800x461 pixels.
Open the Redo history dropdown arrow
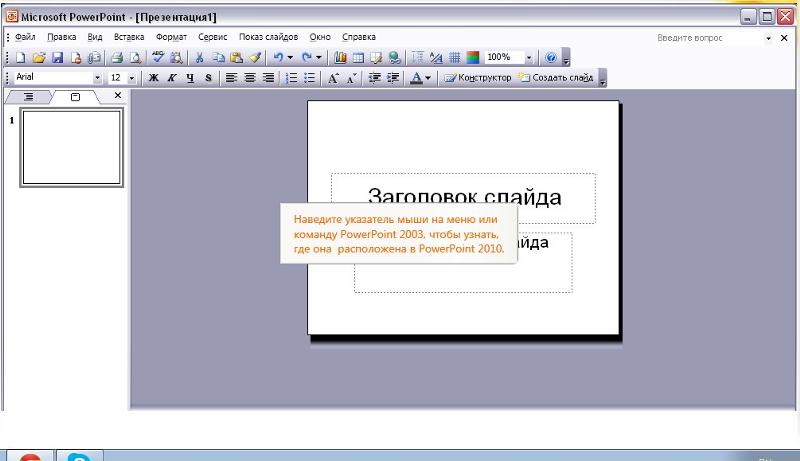(x=318, y=58)
